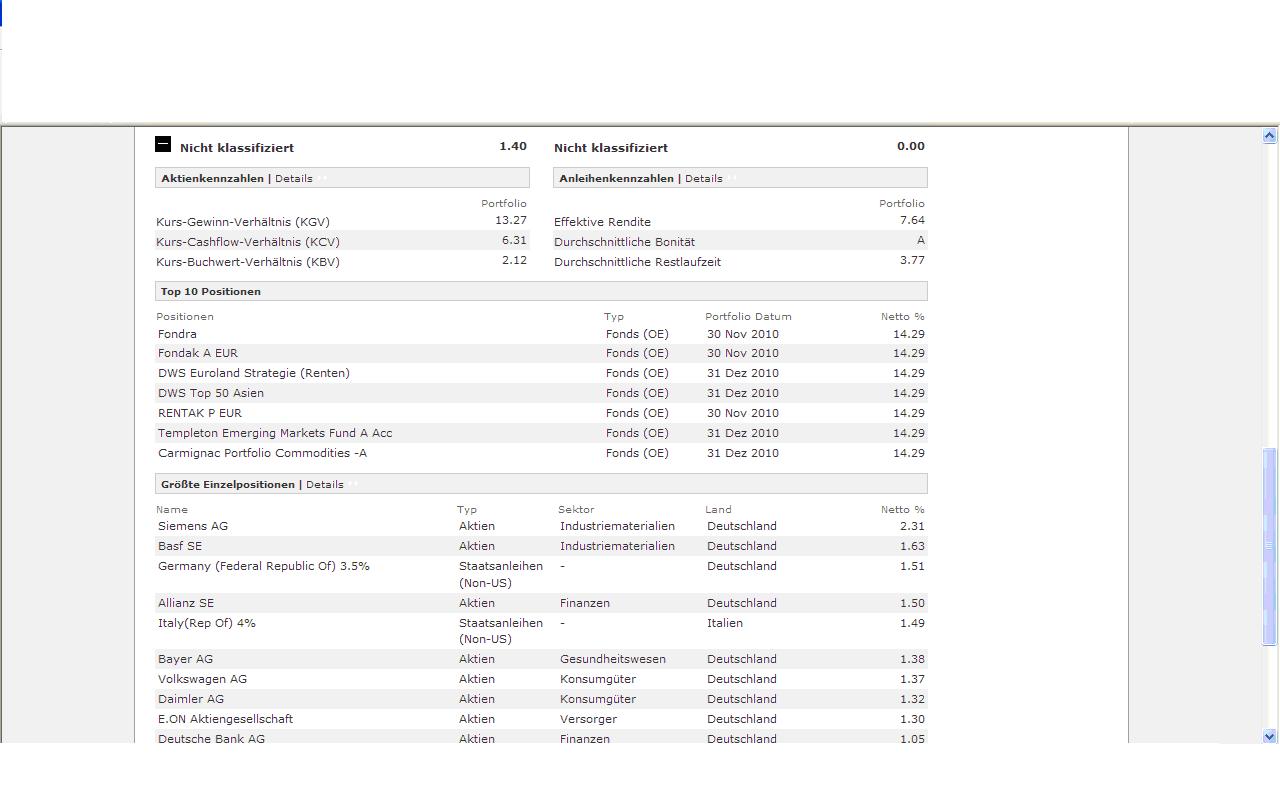Select the Volkswagen AG position name

(x=202, y=679)
